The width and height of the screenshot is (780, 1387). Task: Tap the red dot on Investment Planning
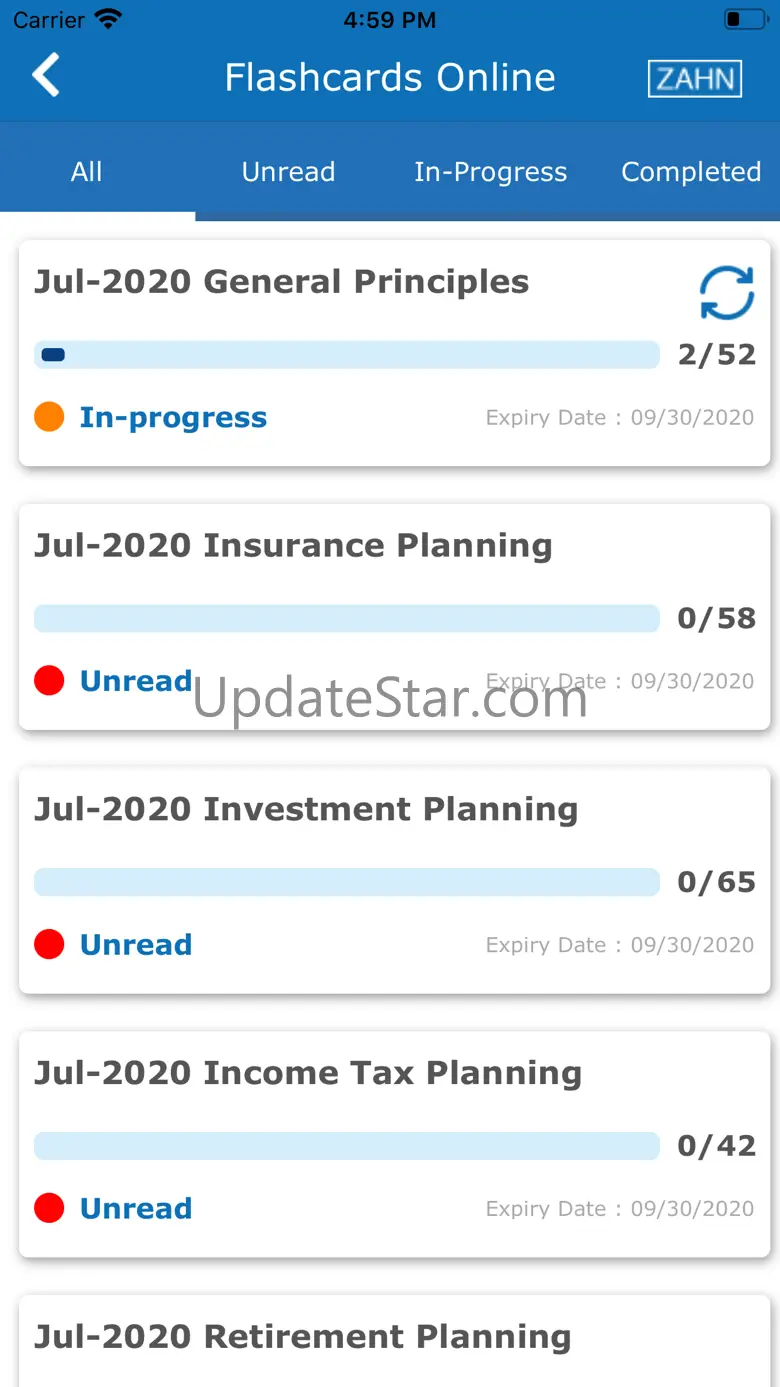[49, 944]
